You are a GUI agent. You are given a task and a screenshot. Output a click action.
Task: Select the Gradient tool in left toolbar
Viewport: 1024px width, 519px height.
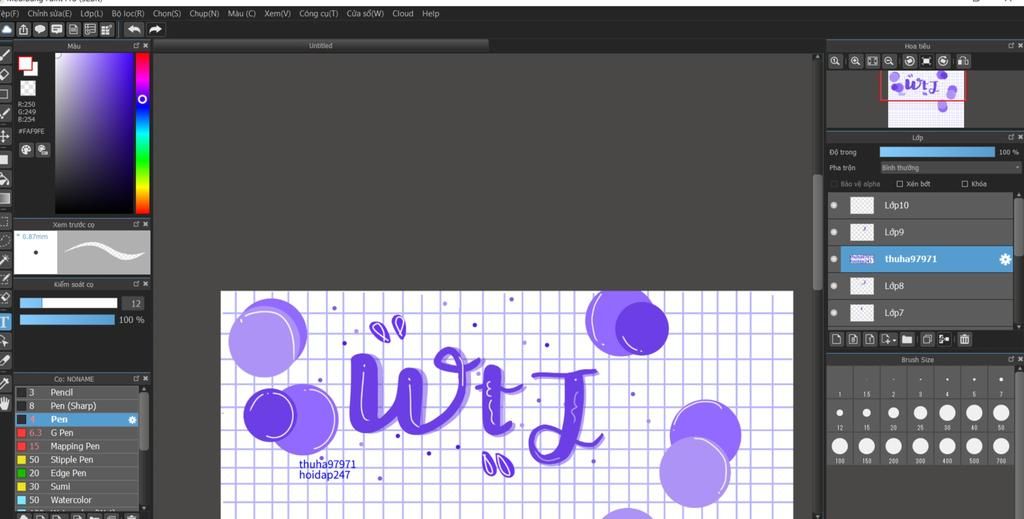[x=5, y=198]
